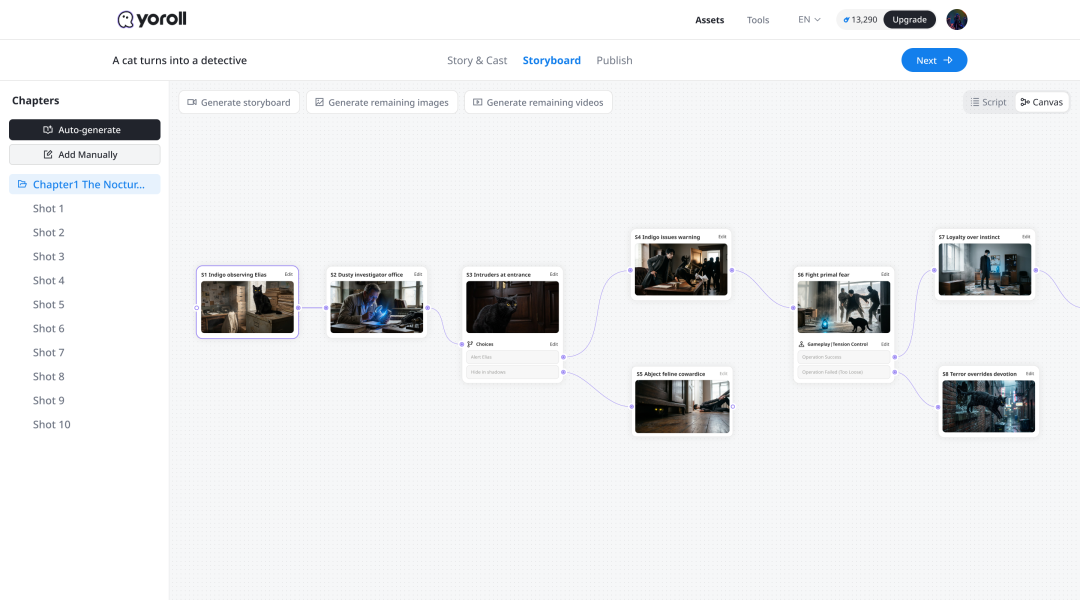Click the Hide in shadows choice option
This screenshot has width=1080, height=600.
click(512, 372)
